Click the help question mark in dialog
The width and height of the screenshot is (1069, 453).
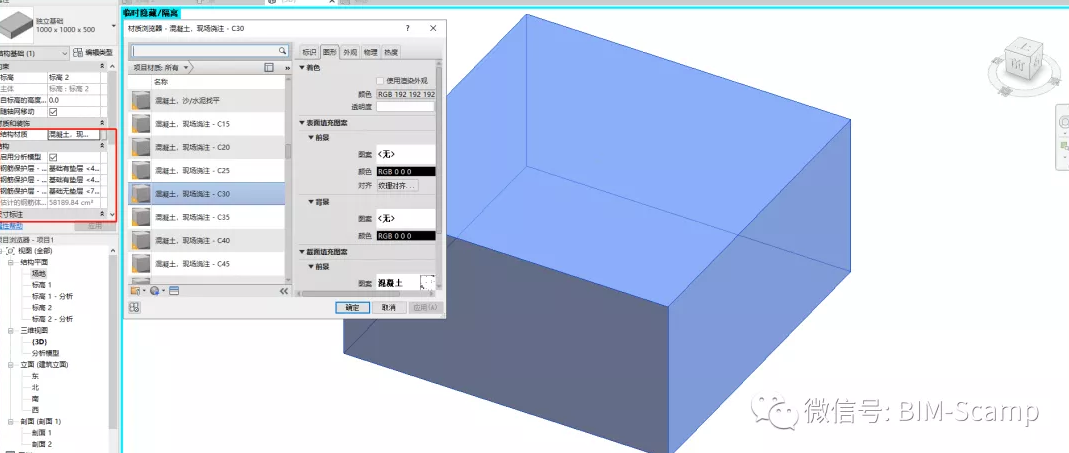tap(408, 29)
